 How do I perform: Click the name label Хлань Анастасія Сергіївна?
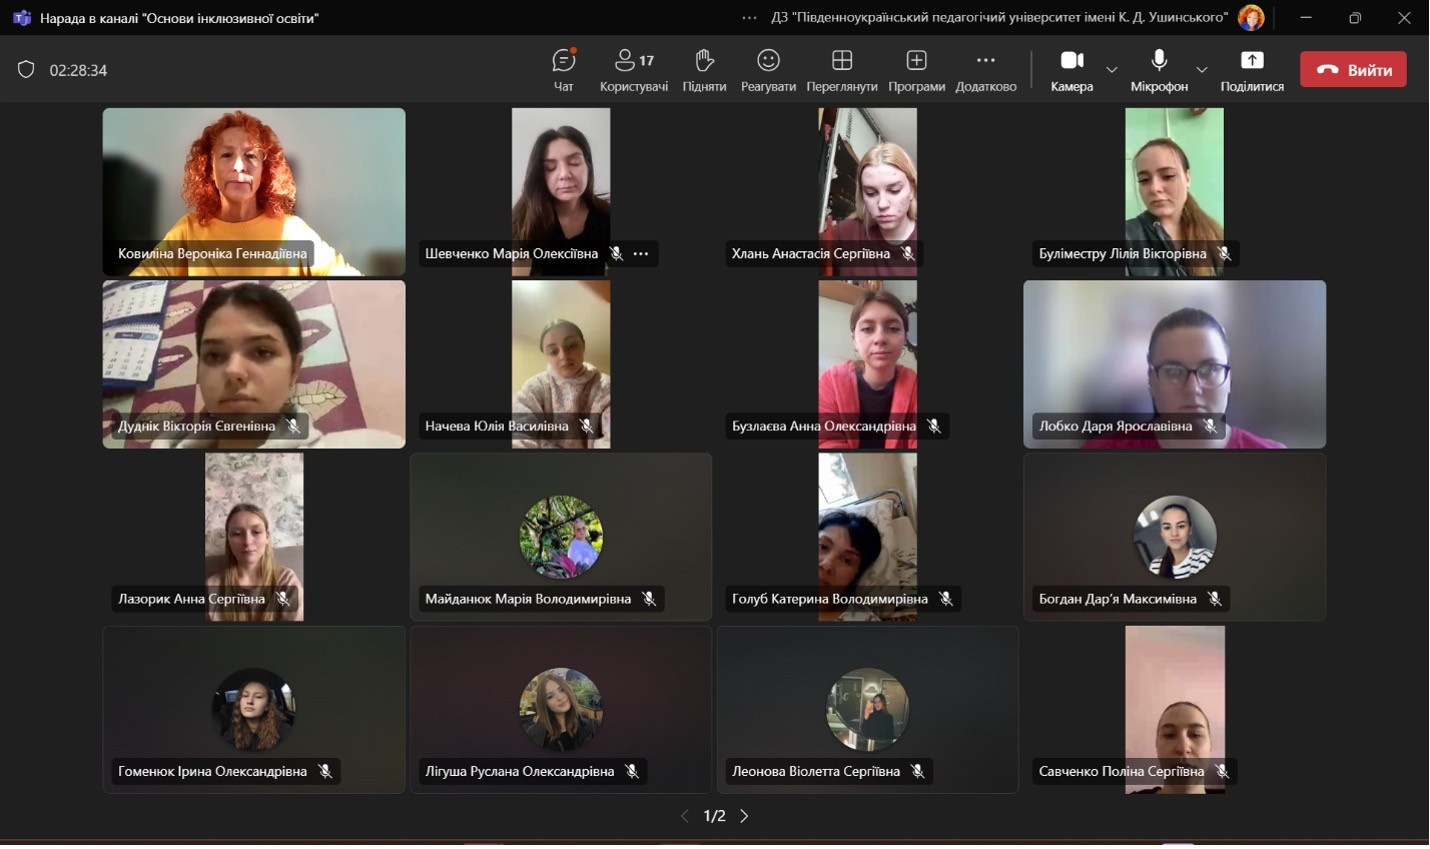[811, 254]
